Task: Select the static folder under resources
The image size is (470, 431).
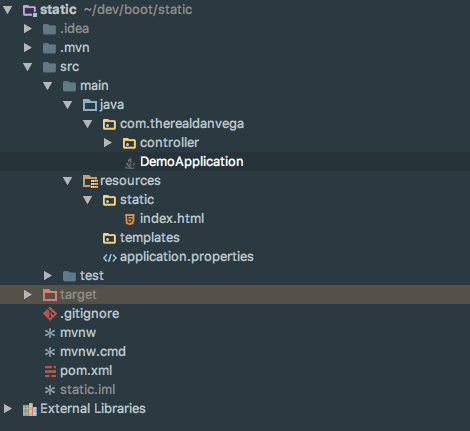Action: (137, 200)
